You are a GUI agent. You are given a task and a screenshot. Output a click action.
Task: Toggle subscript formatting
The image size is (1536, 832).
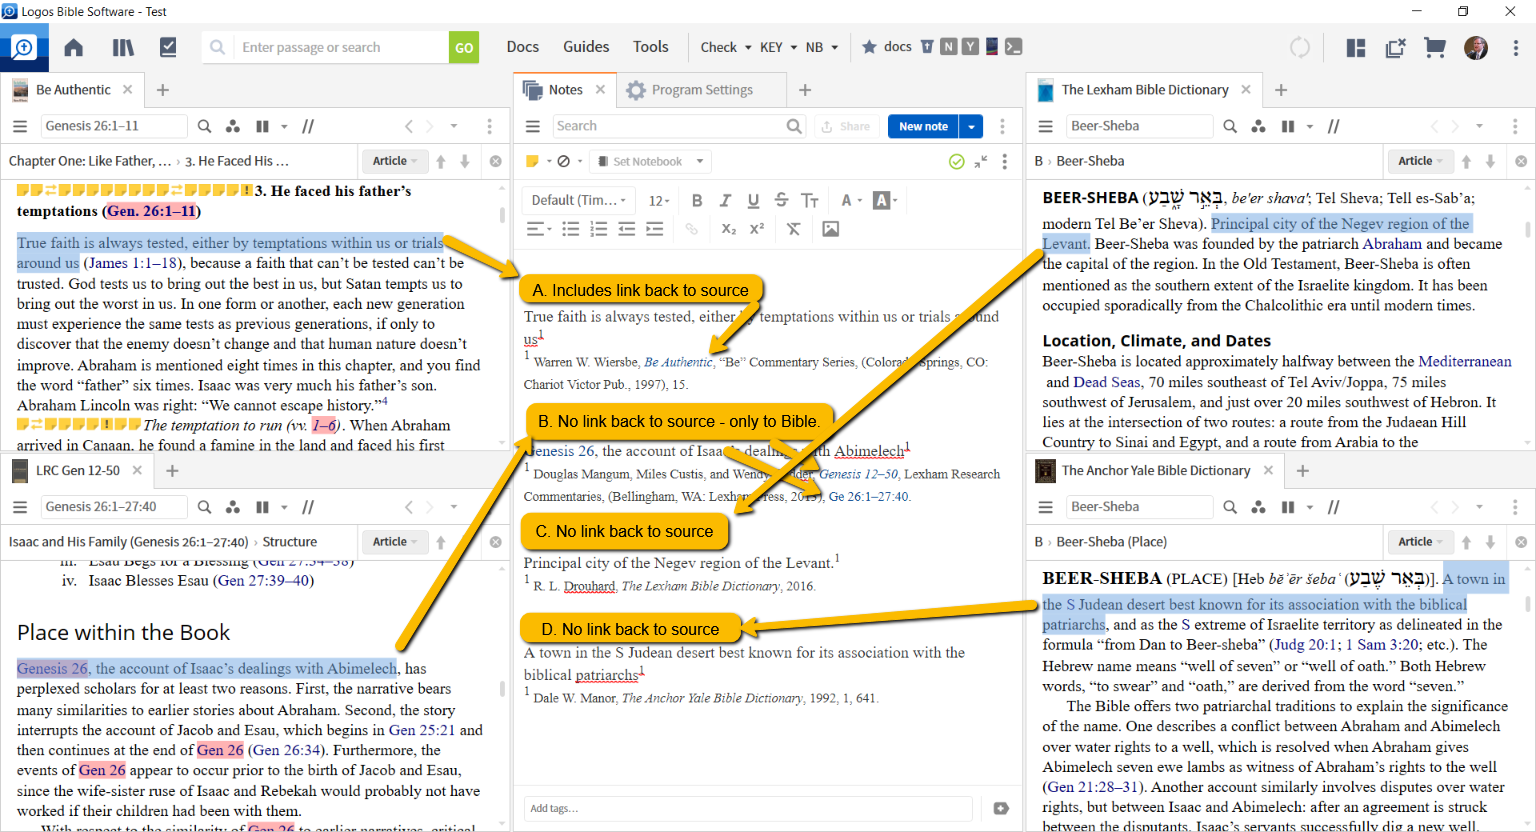click(729, 229)
